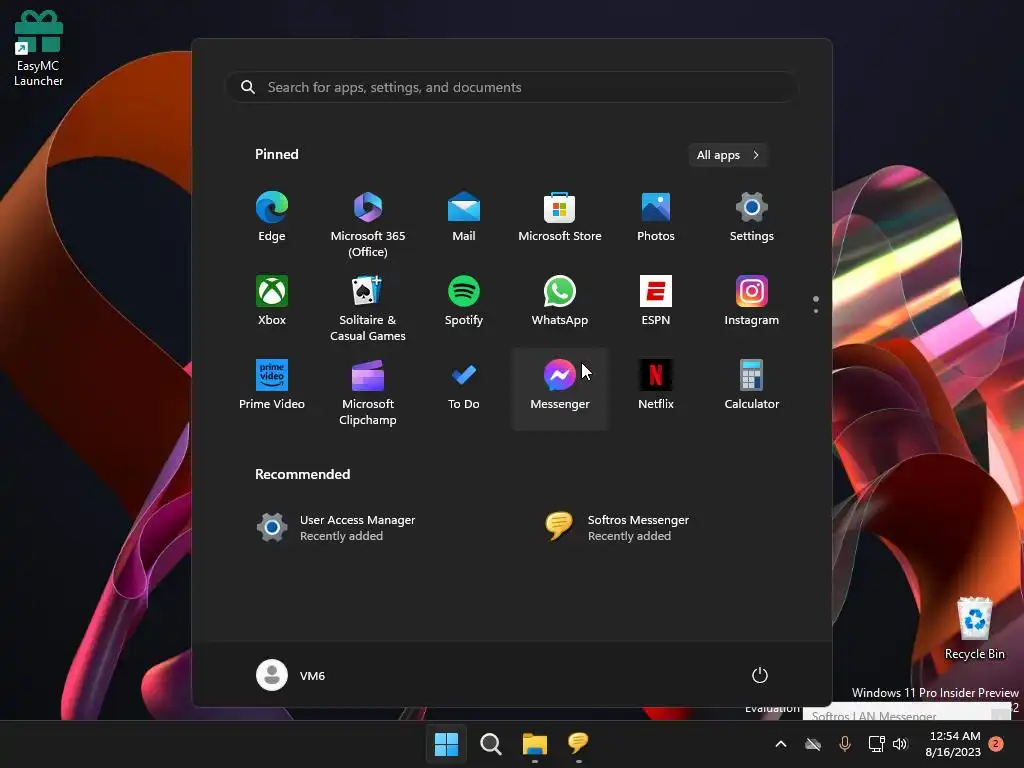Switch to Softros Messenger in taskbar
1024x768 pixels.
(578, 744)
